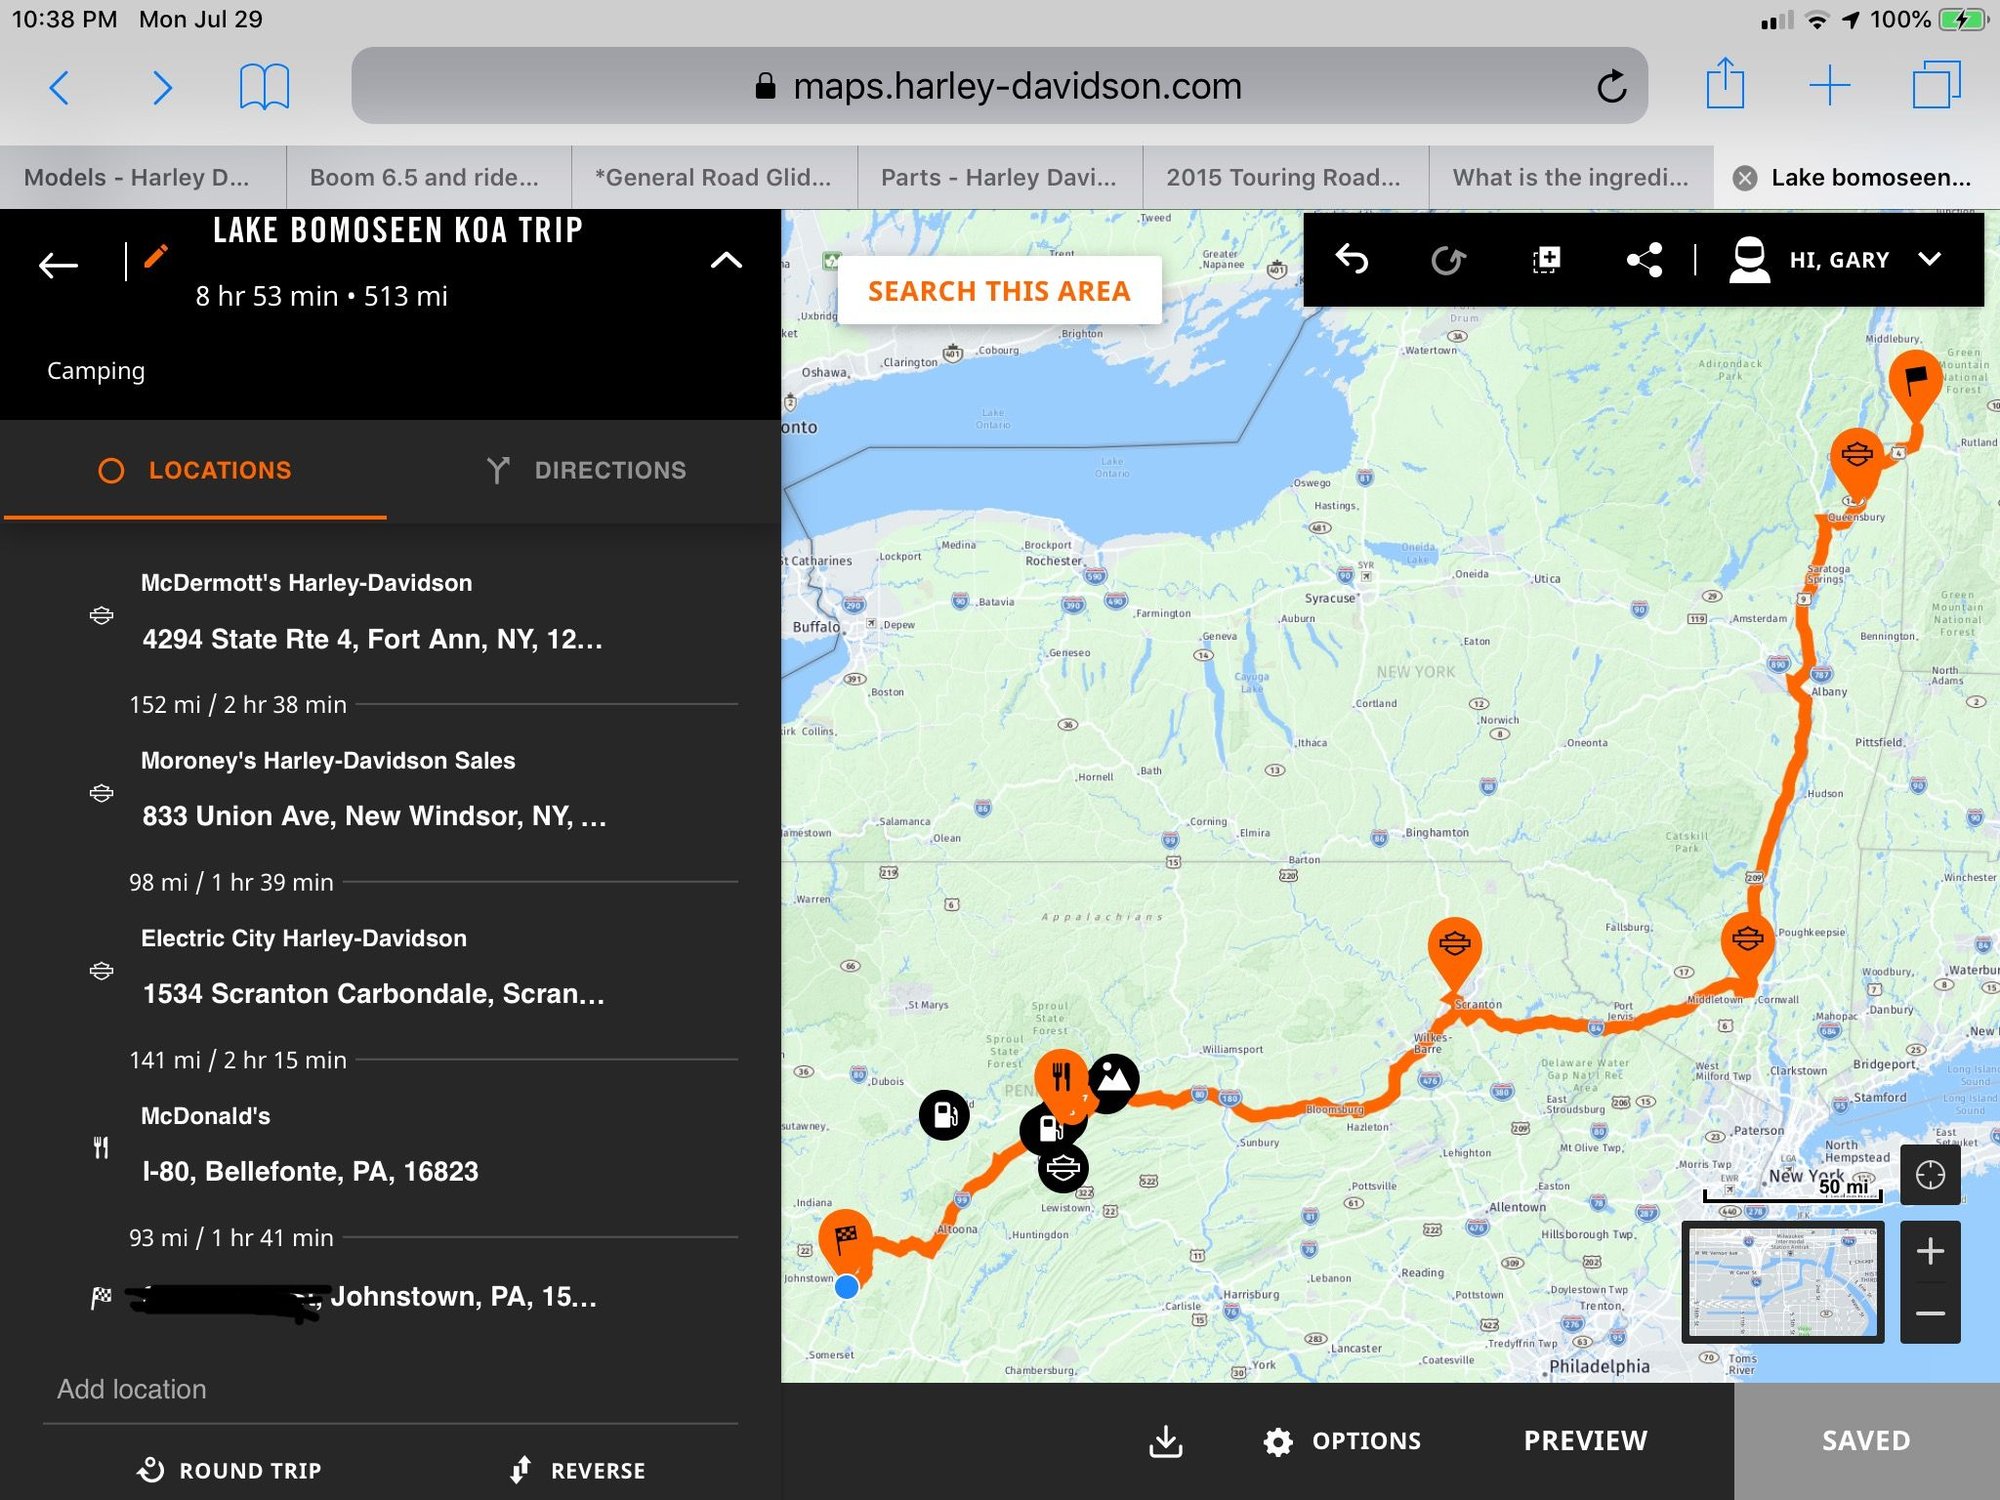This screenshot has height=1500, width=2000.
Task: Collapse the trip header with chevron up
Action: click(x=726, y=261)
